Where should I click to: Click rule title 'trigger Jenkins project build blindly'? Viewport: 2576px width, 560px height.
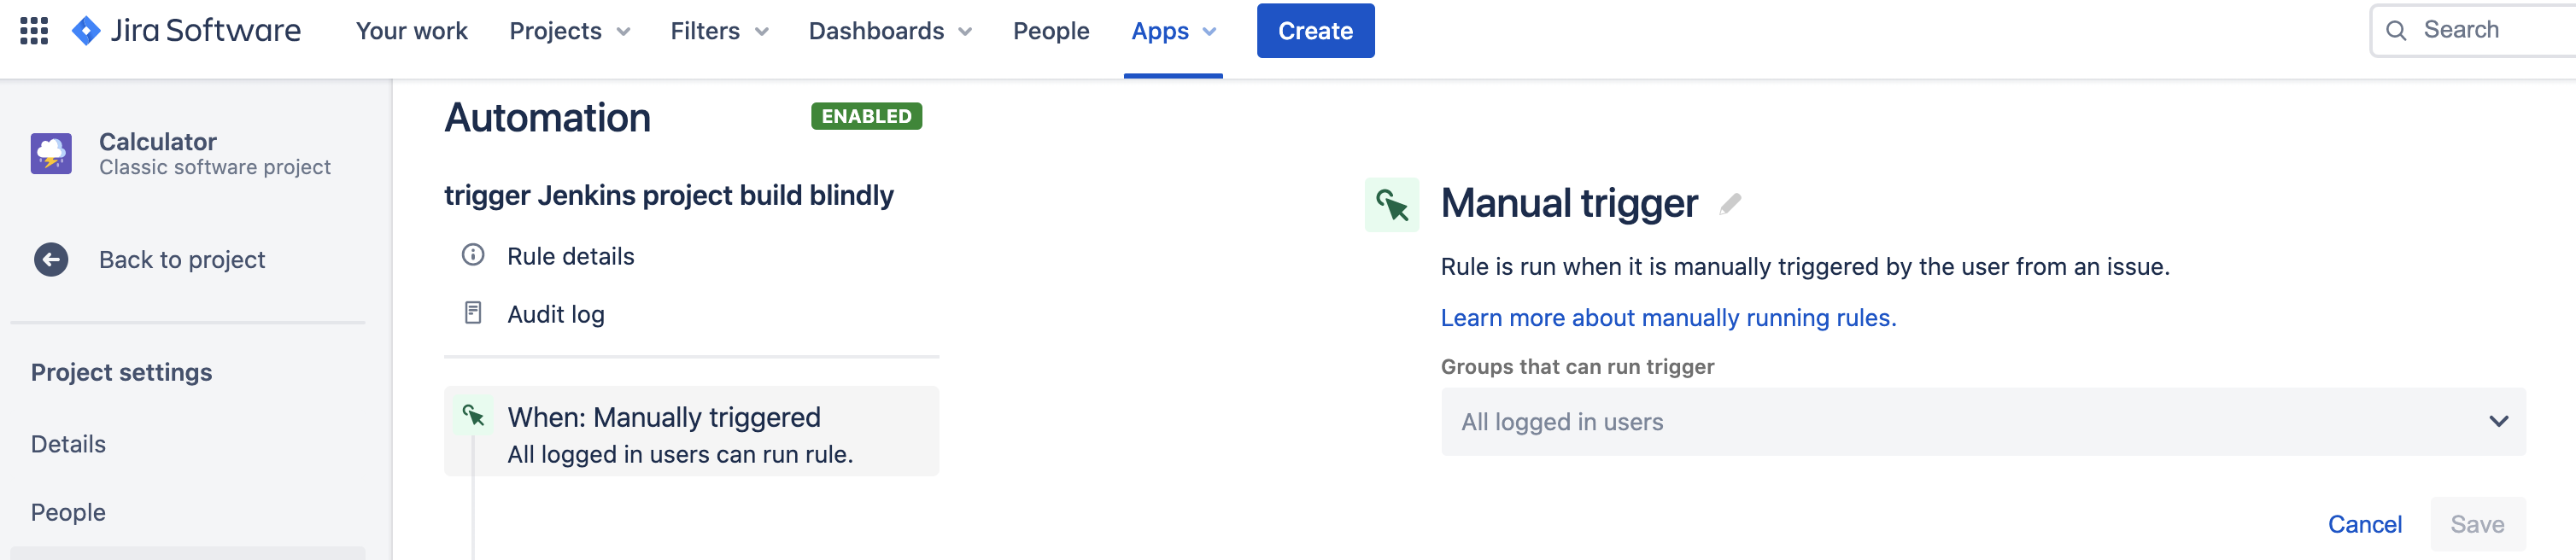(669, 195)
